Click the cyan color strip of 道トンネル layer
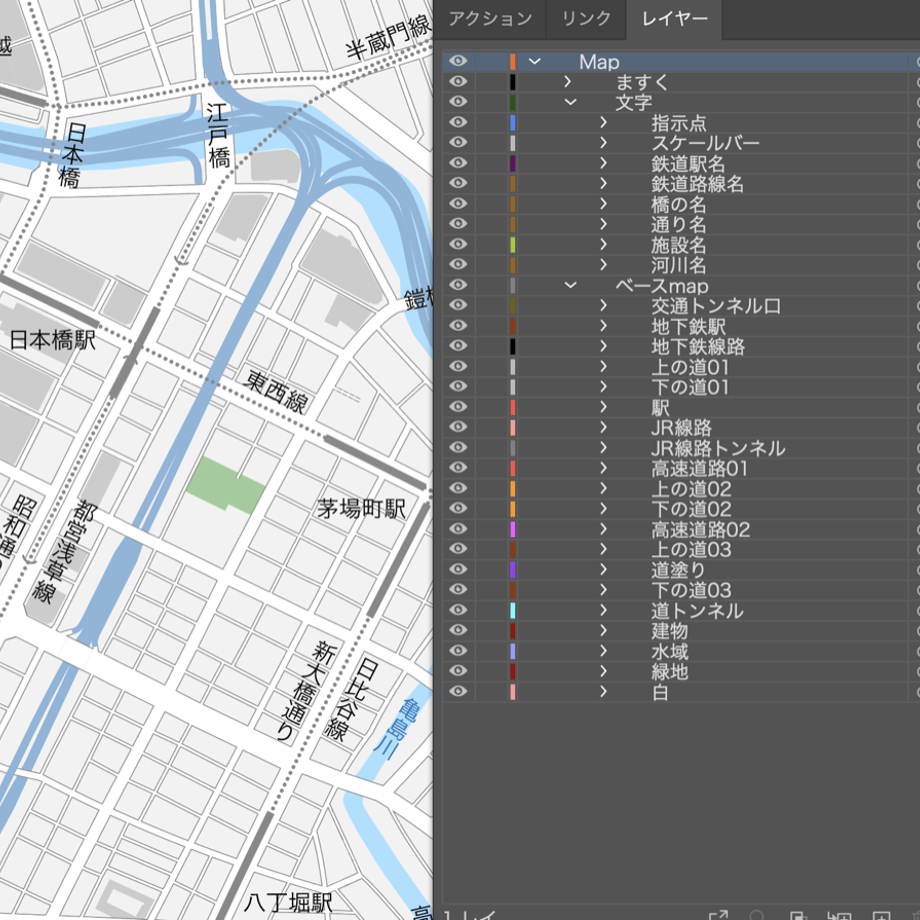The height and width of the screenshot is (920, 920). point(513,611)
